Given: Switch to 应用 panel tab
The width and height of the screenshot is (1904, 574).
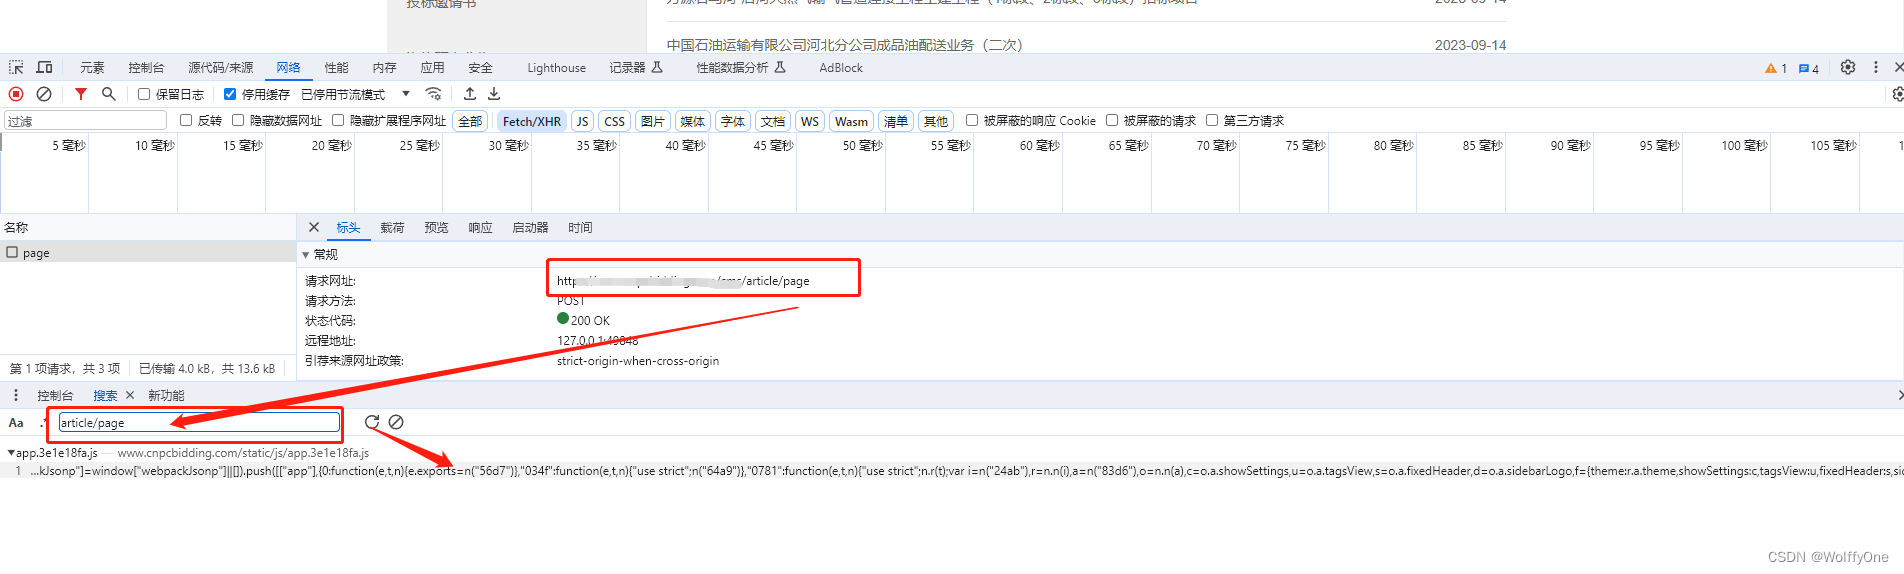Looking at the screenshot, I should (x=433, y=67).
